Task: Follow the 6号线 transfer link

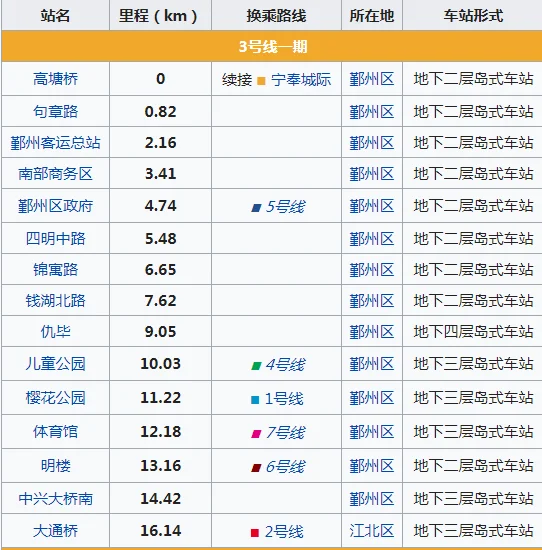Action: (x=285, y=467)
